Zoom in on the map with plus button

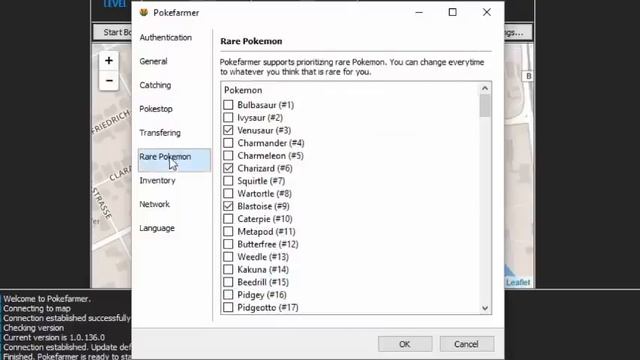click(109, 61)
